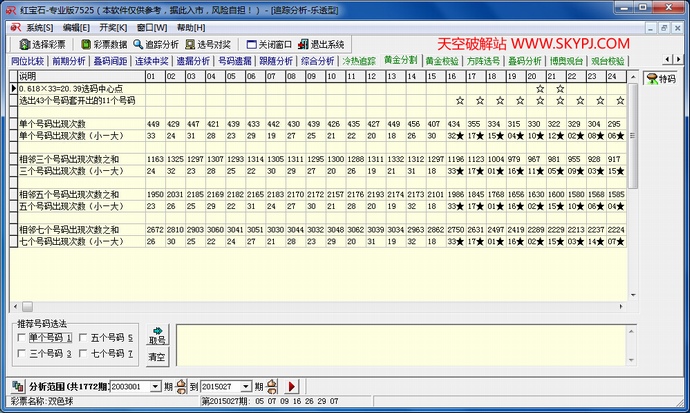
Task: Enable the 单个号码 checkbox
Action: pos(22,338)
